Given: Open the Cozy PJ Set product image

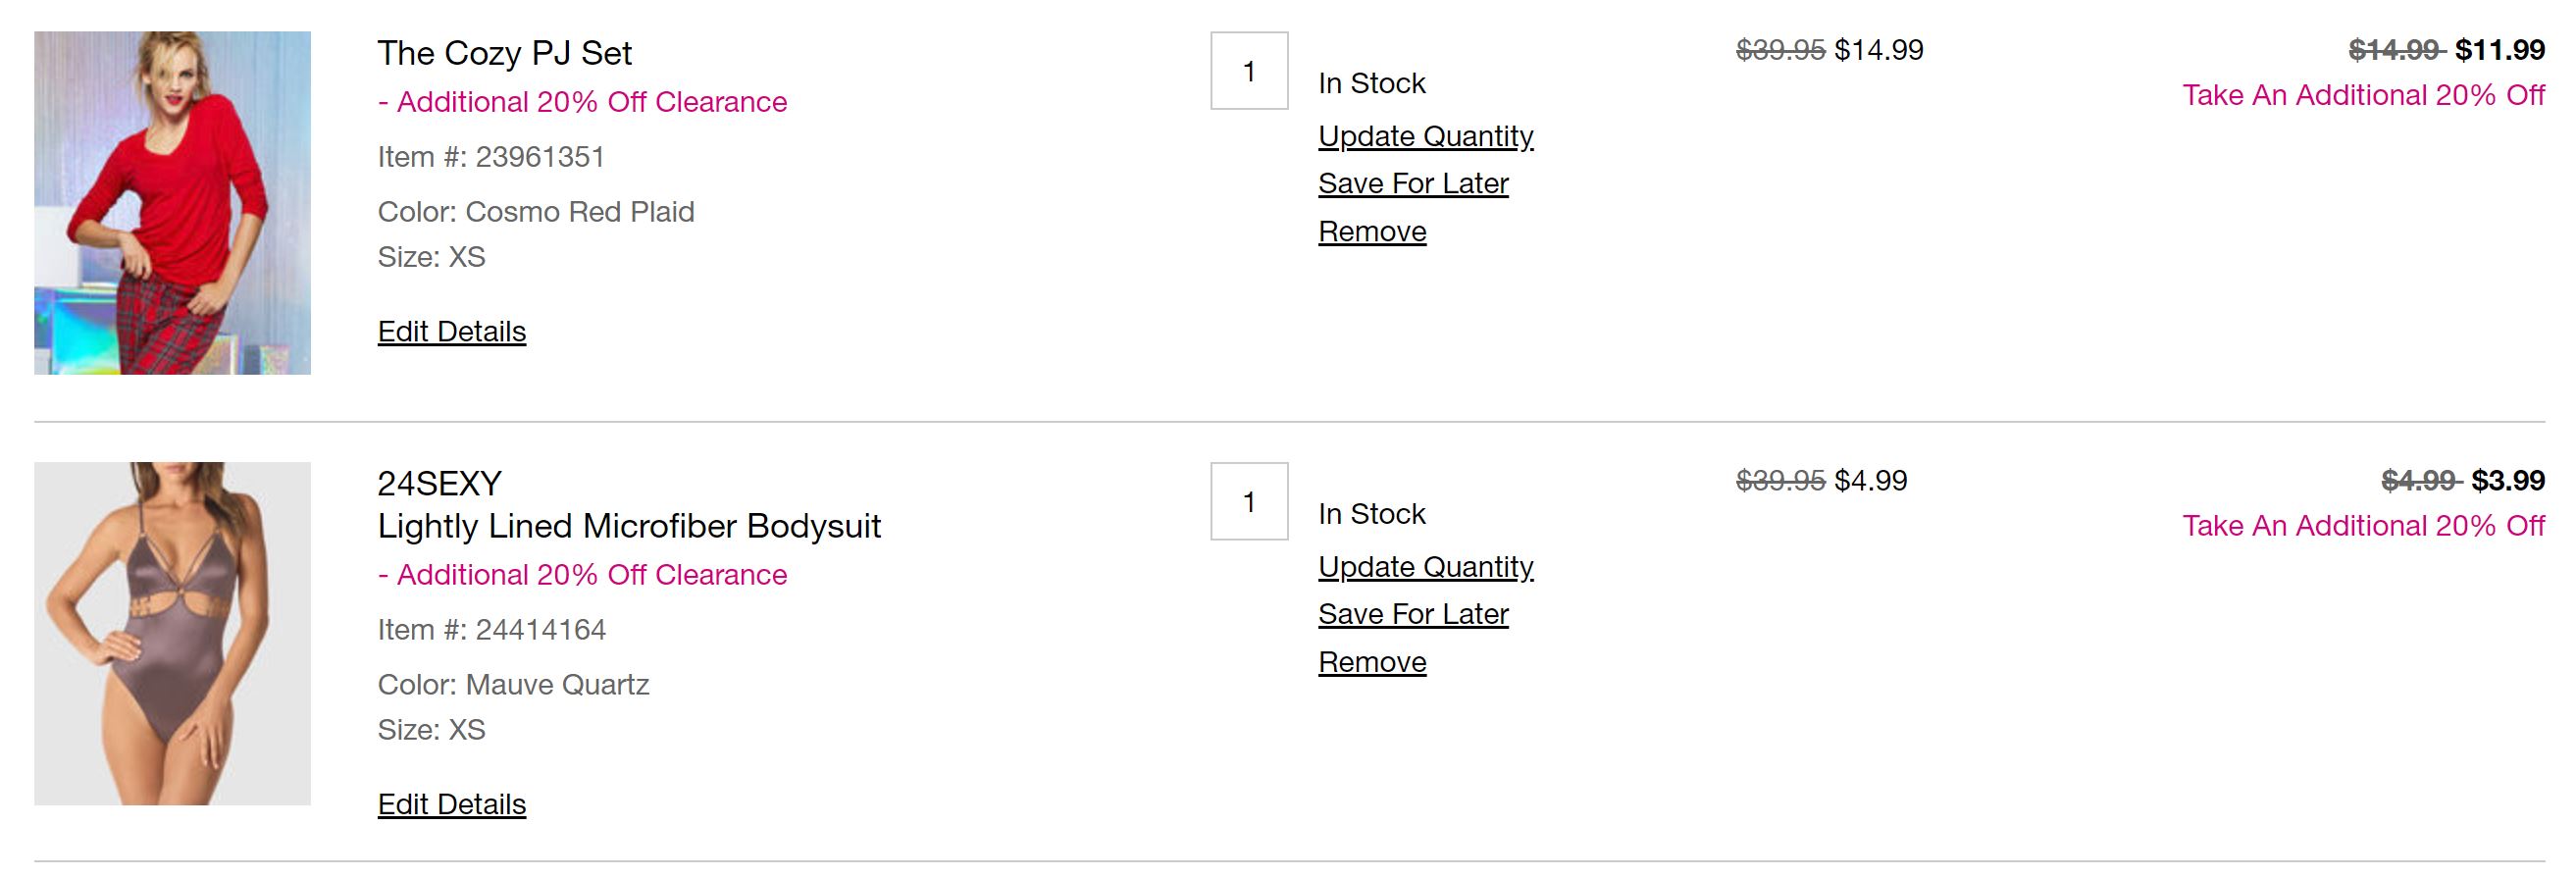Looking at the screenshot, I should pyautogui.click(x=172, y=203).
